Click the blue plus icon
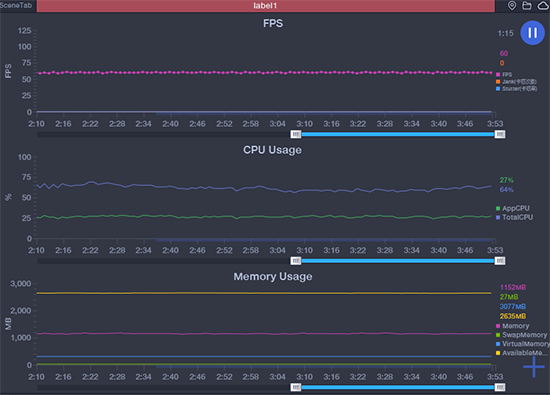The width and height of the screenshot is (550, 395). (534, 367)
